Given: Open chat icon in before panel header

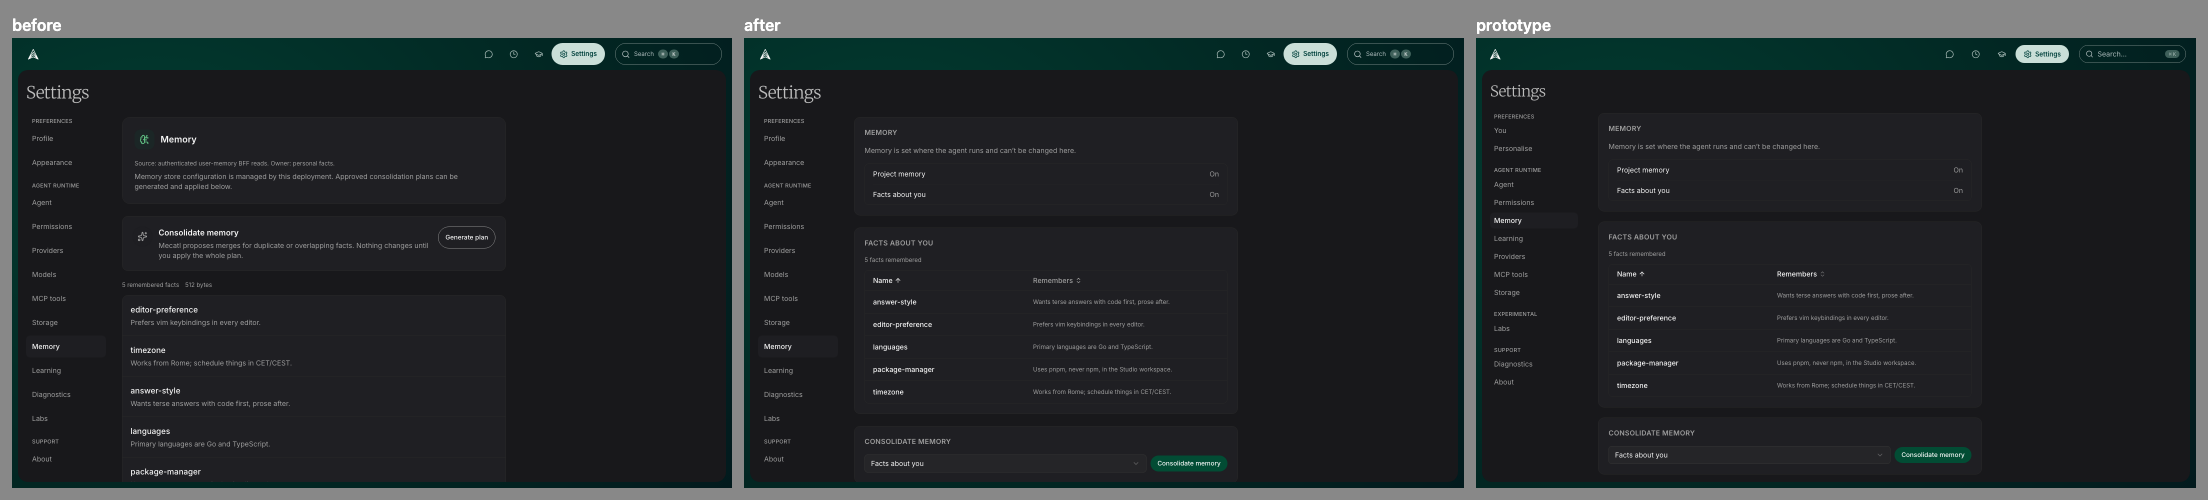Looking at the screenshot, I should pyautogui.click(x=488, y=54).
